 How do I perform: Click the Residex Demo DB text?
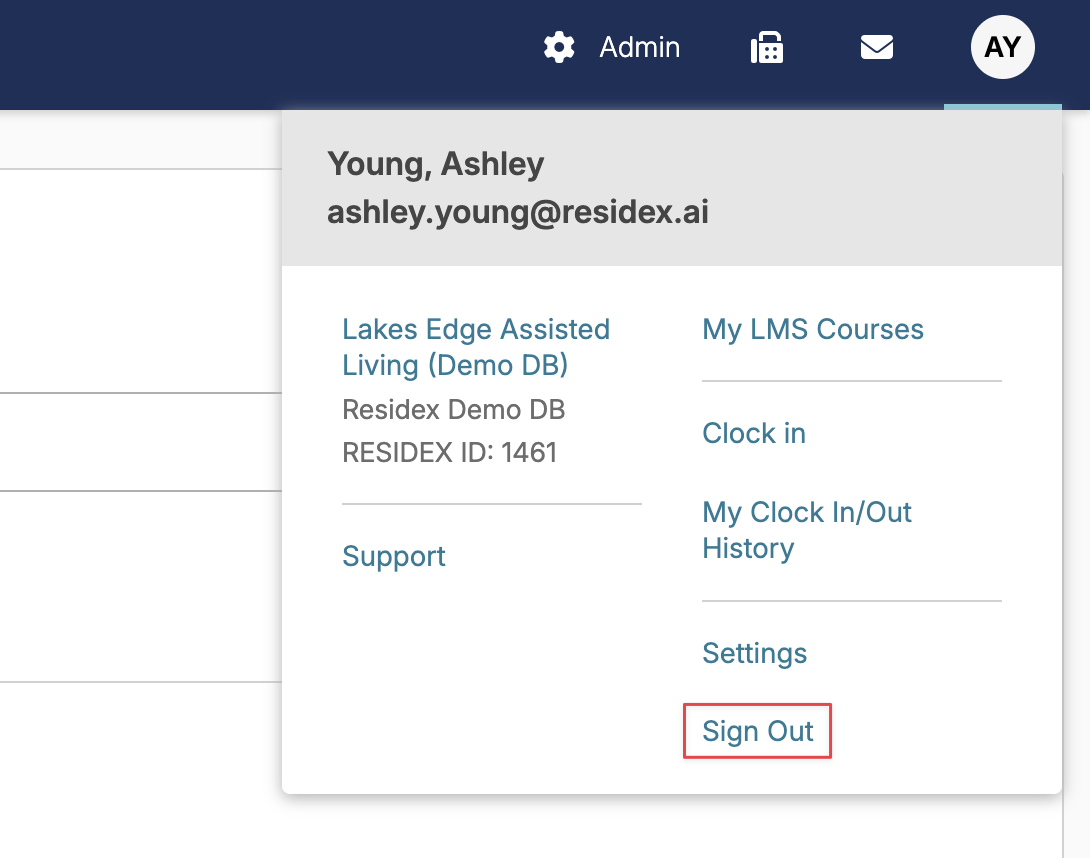(x=454, y=409)
